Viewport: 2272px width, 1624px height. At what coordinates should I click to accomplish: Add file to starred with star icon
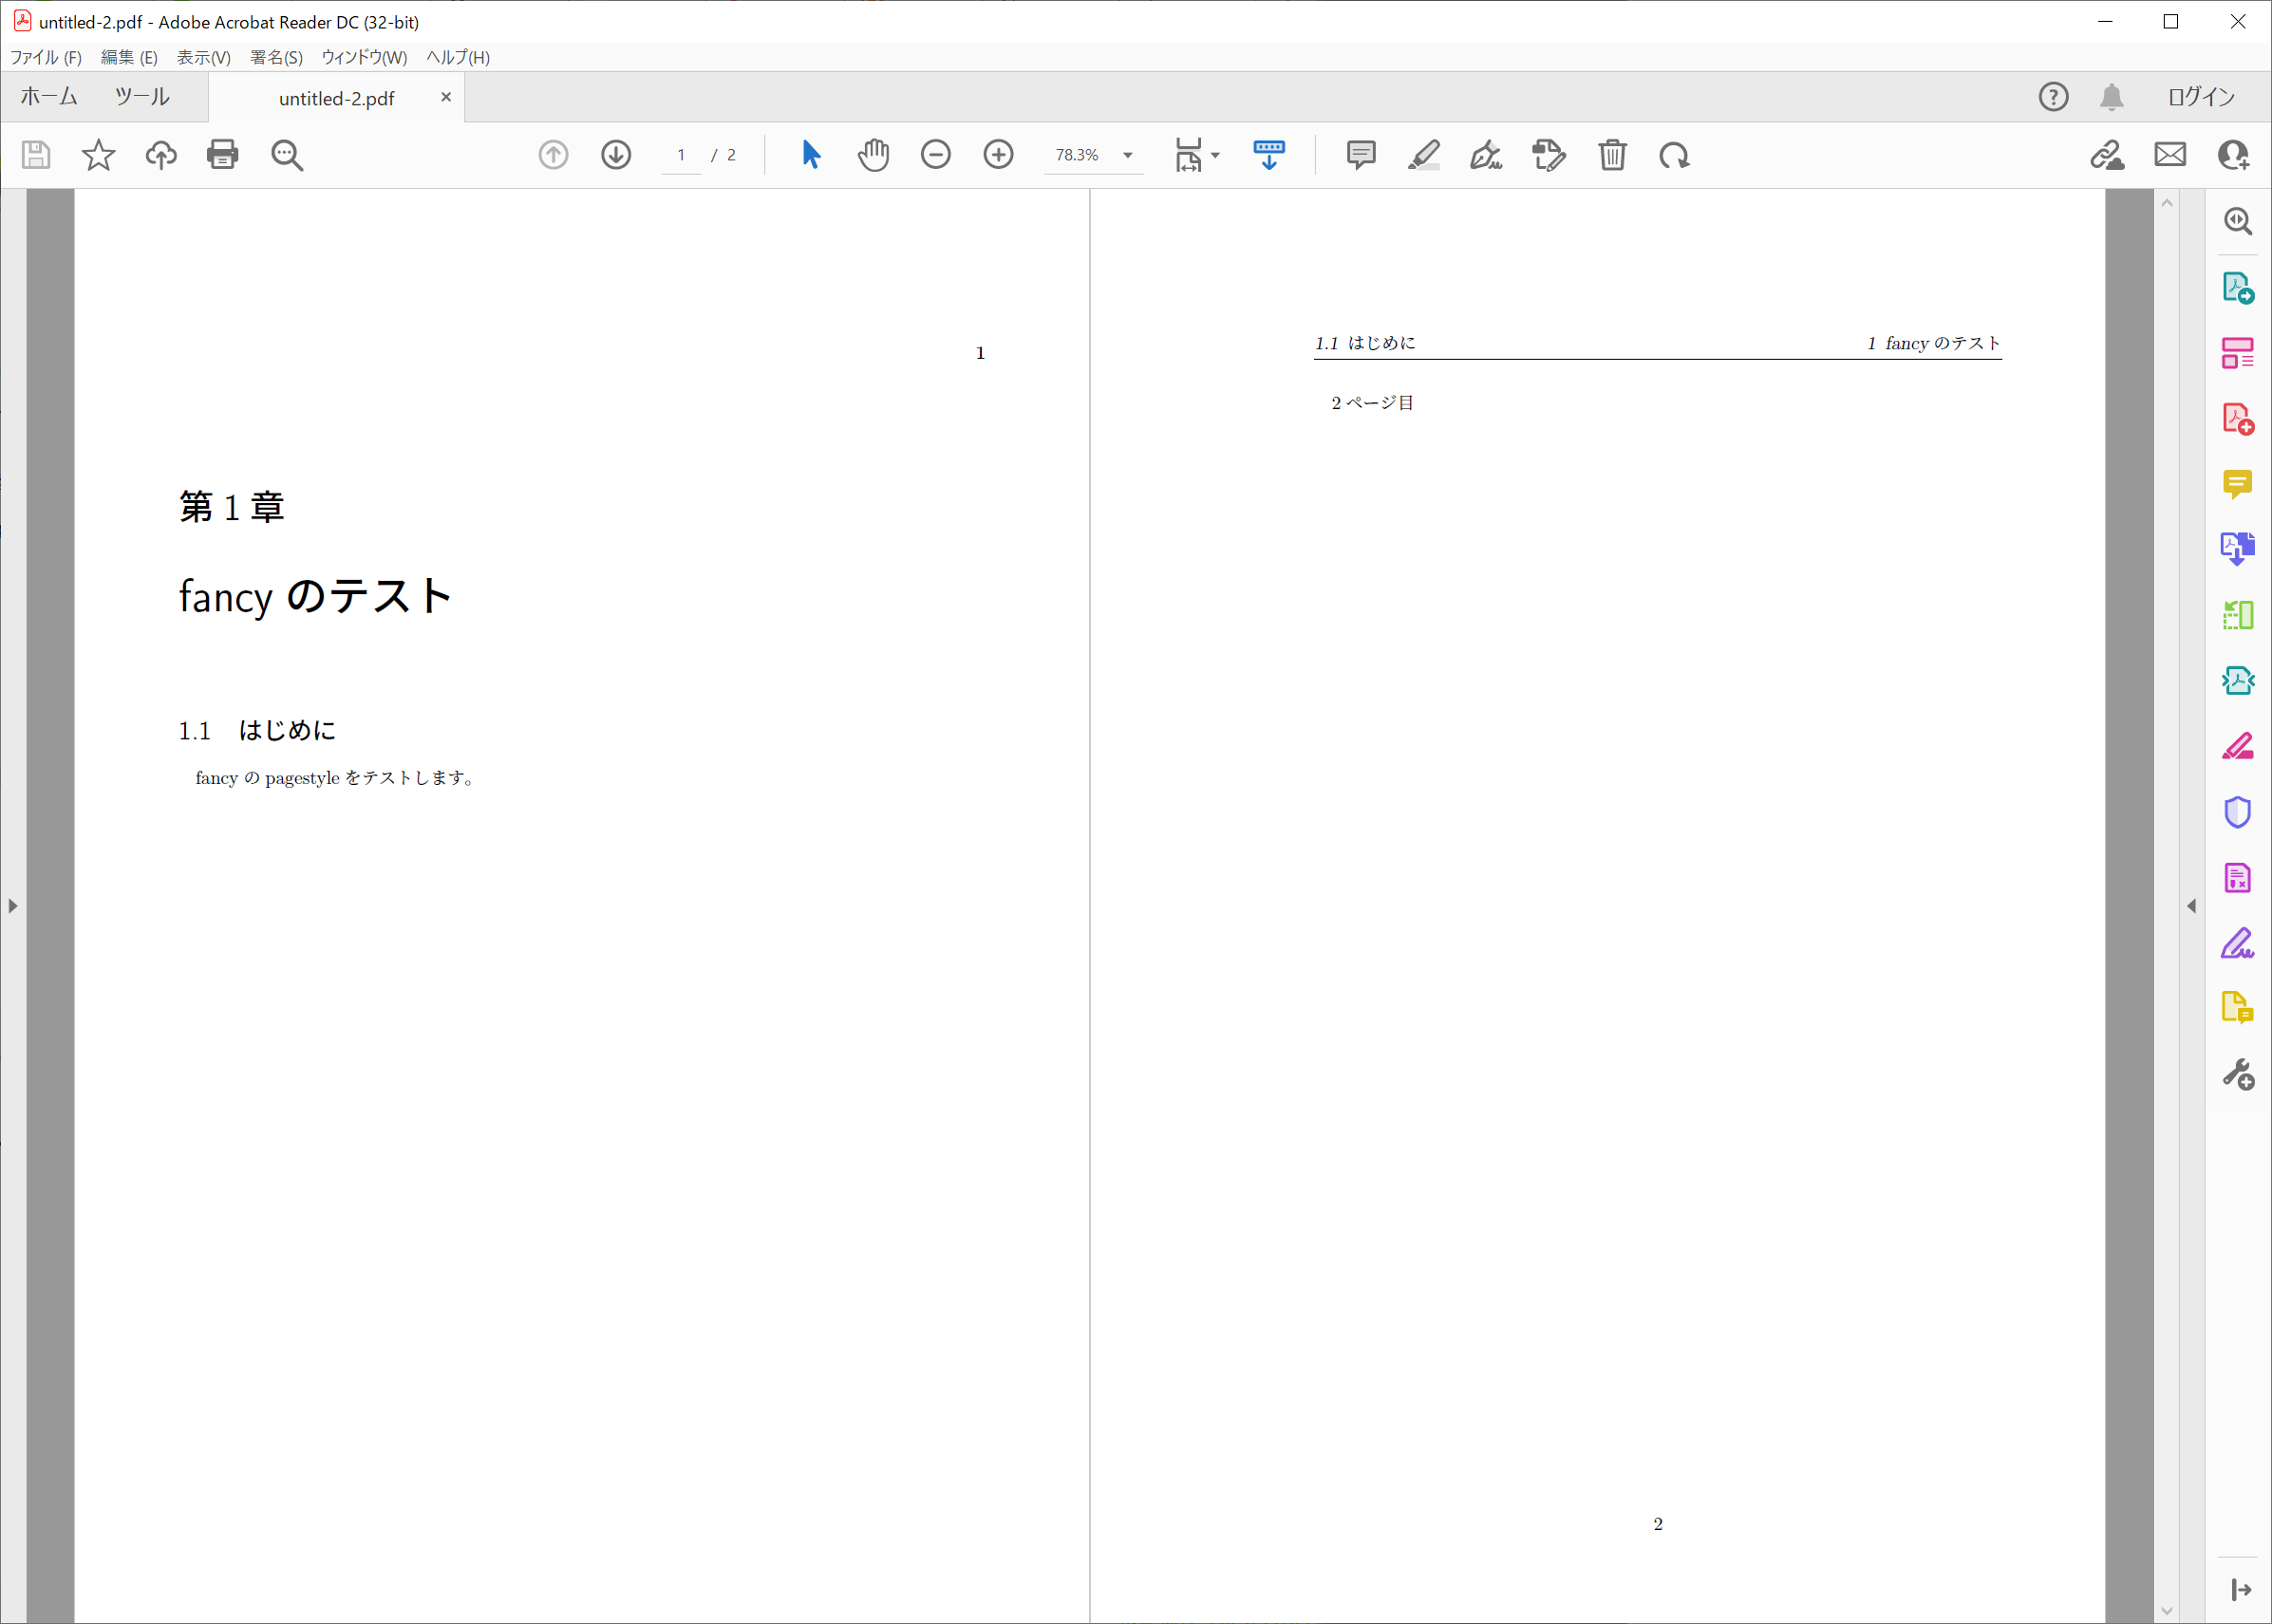[x=98, y=155]
